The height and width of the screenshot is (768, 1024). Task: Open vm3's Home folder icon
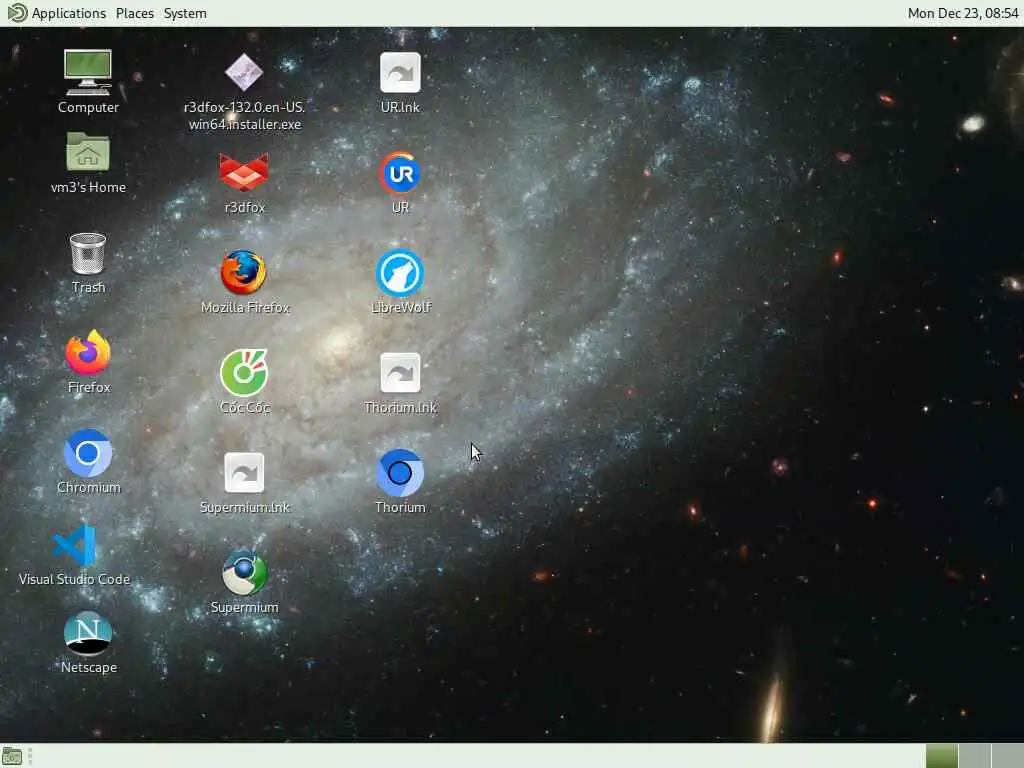point(88,152)
